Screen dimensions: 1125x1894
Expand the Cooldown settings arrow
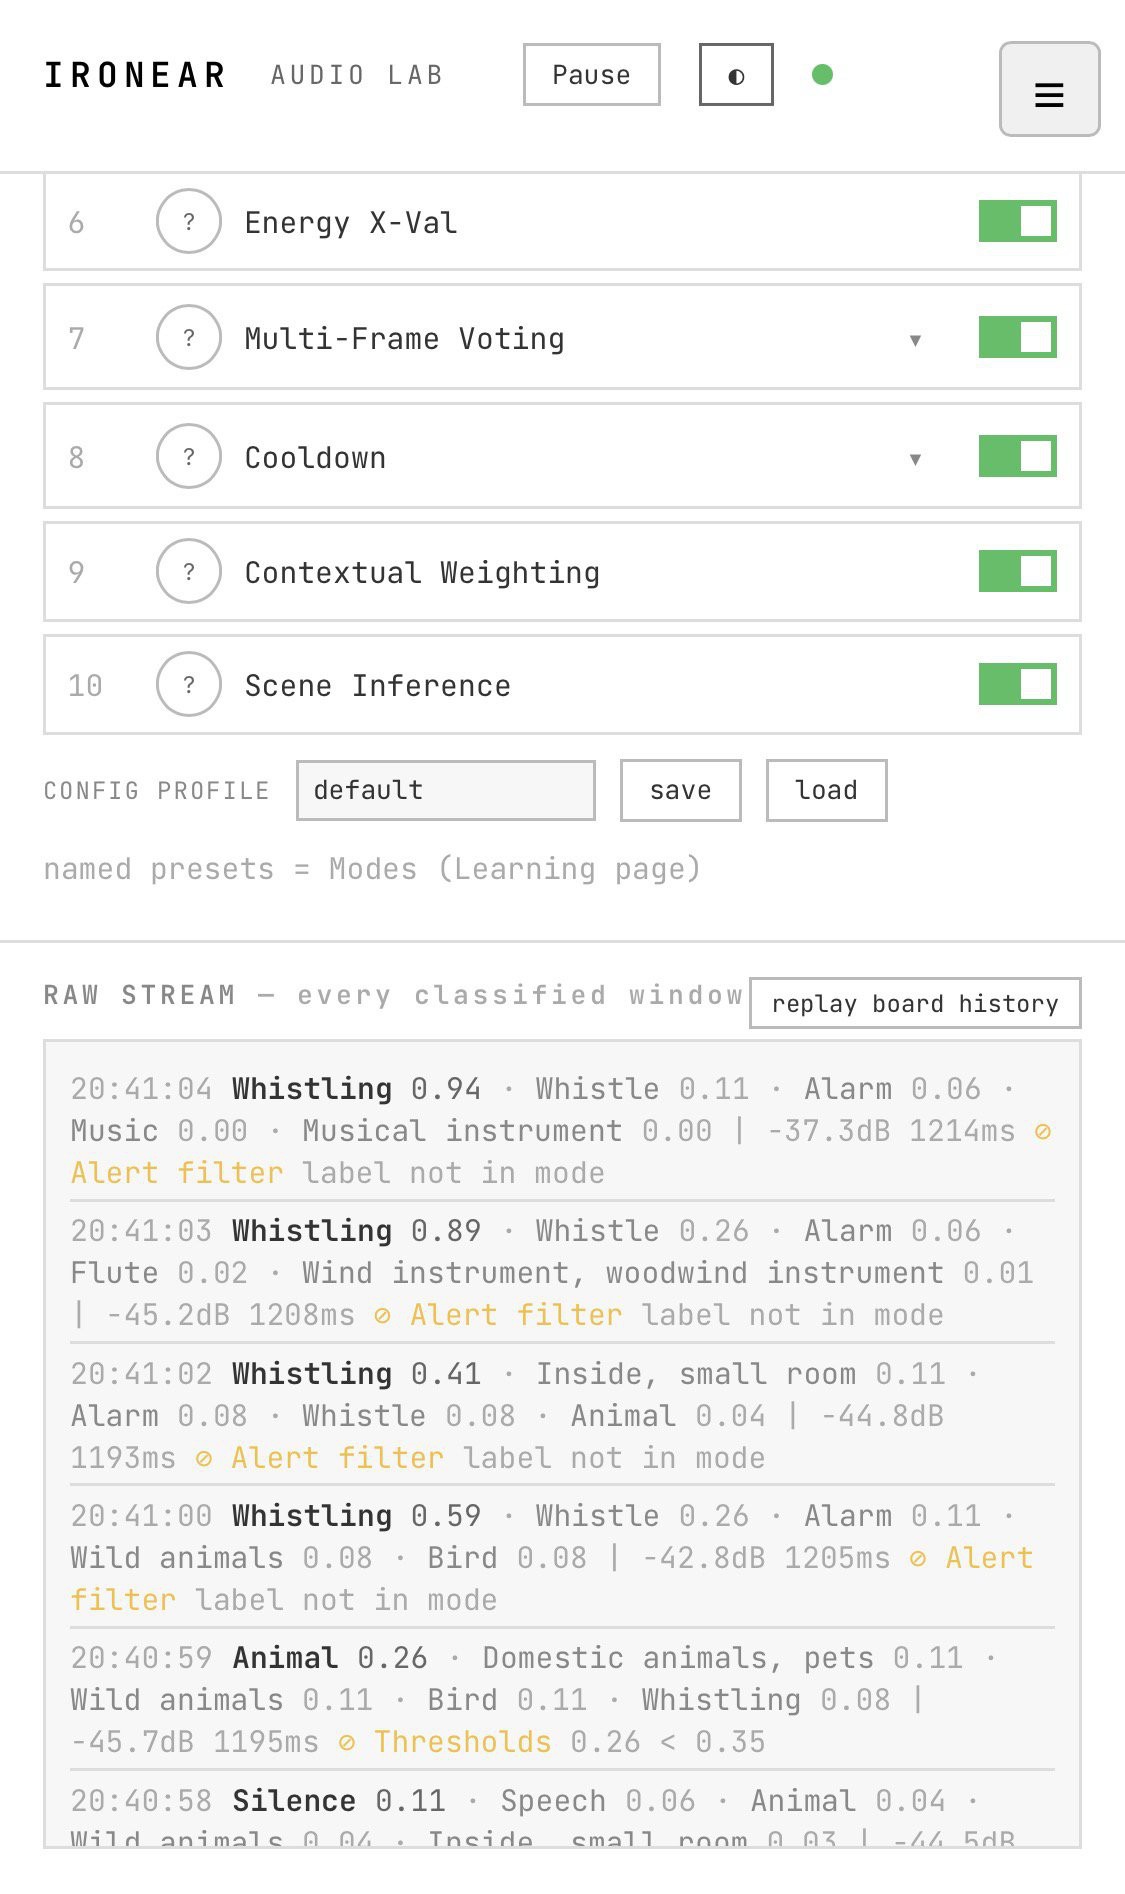coord(915,459)
